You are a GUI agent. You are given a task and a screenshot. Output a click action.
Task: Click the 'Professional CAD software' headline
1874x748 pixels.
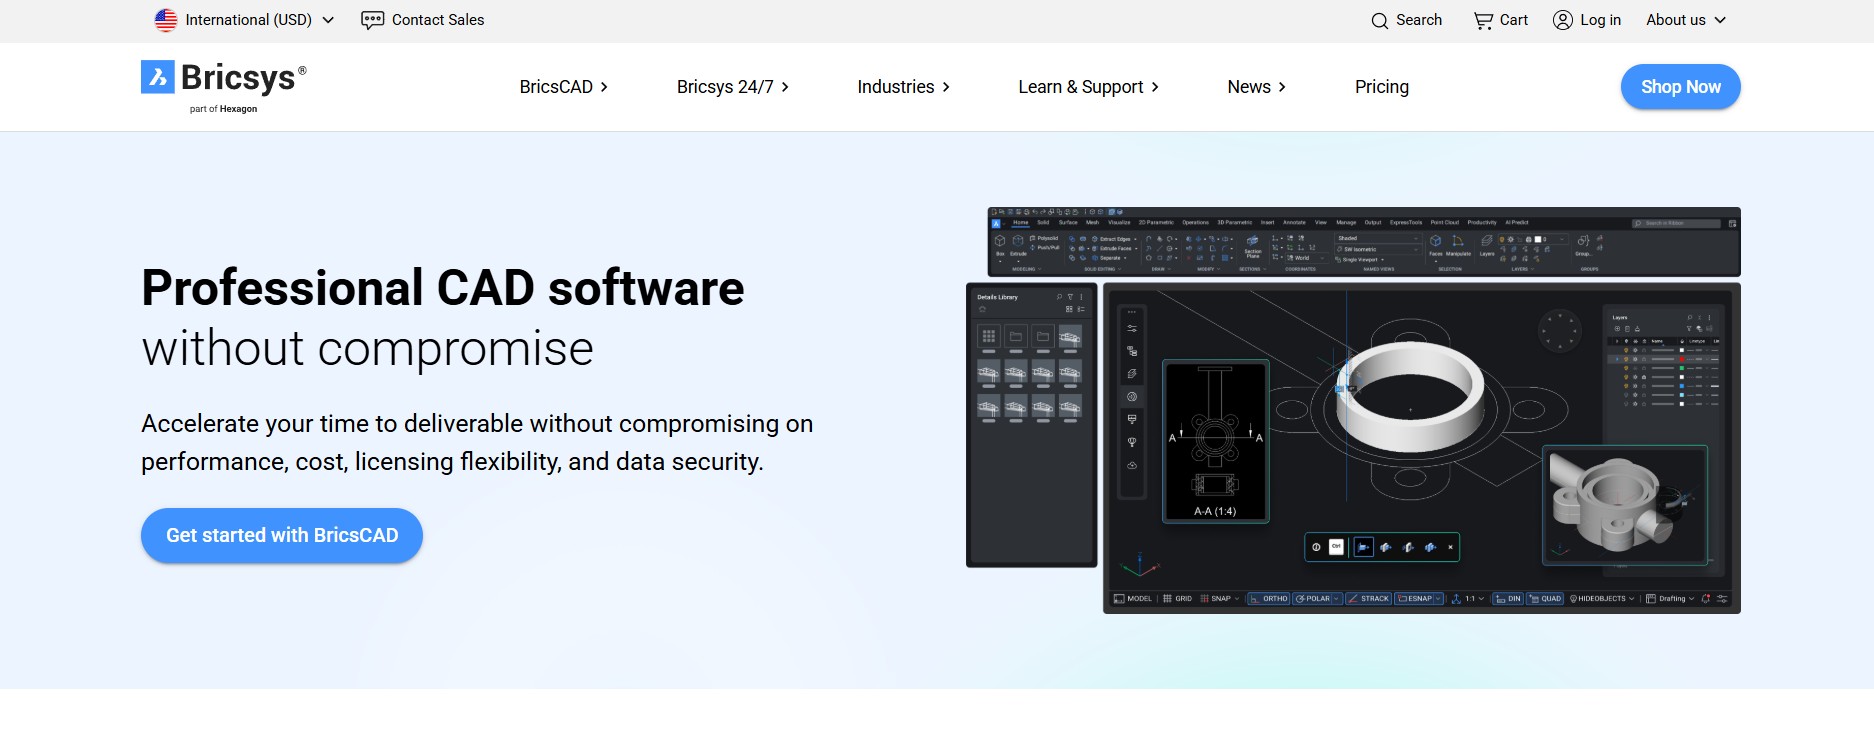point(443,288)
